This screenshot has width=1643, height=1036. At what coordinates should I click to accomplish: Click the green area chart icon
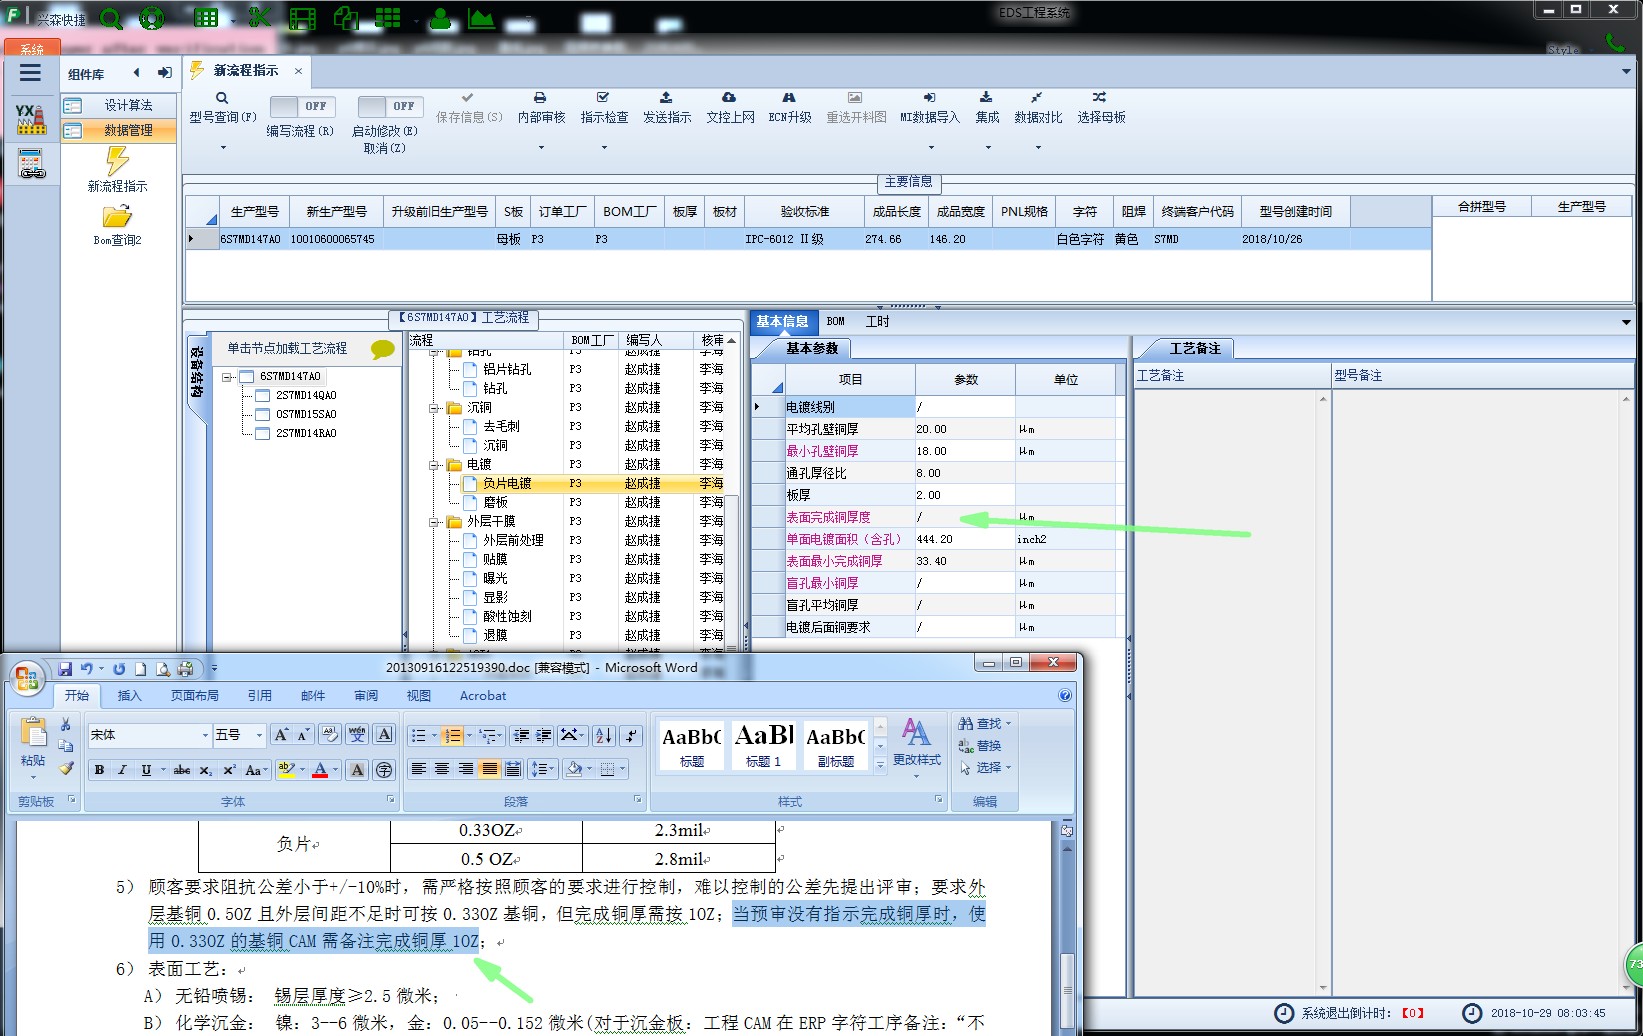point(481,18)
